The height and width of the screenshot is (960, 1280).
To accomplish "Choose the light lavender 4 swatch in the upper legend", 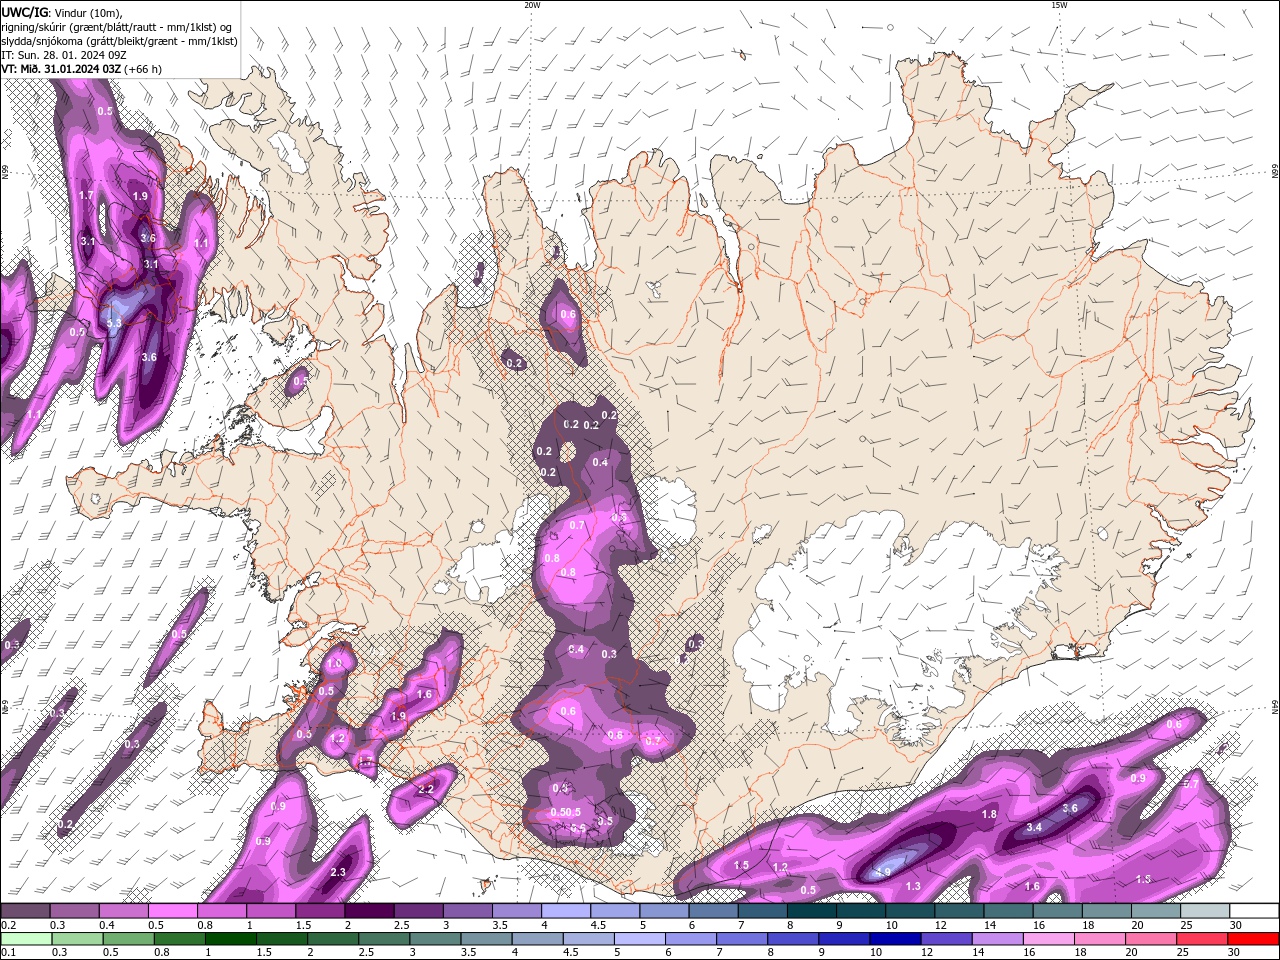I will [x=565, y=911].
